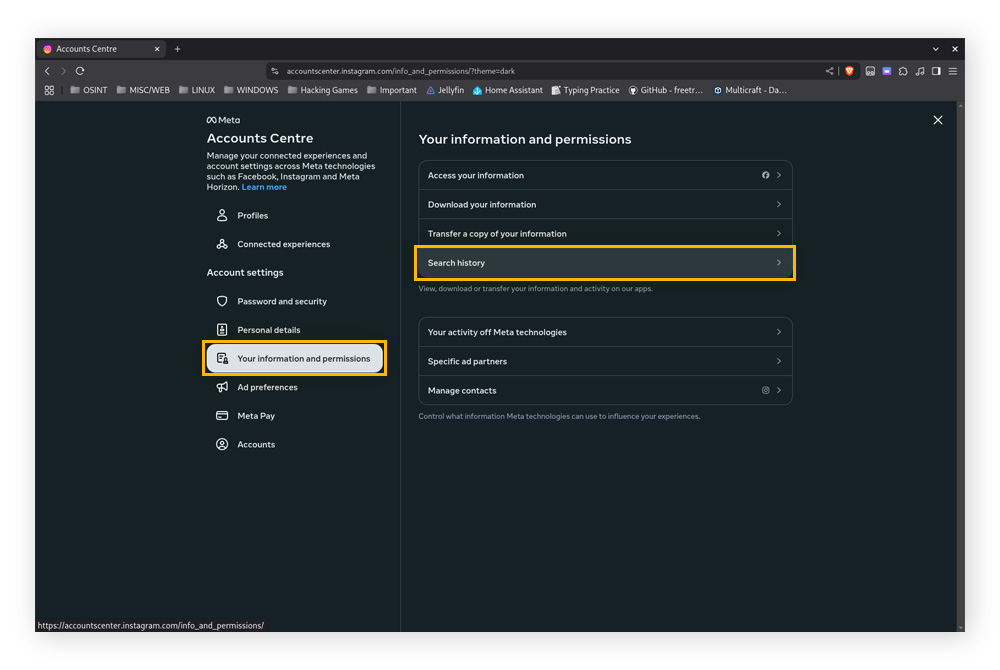Click chevron on Search history row
This screenshot has width=1000, height=670.
coord(779,263)
